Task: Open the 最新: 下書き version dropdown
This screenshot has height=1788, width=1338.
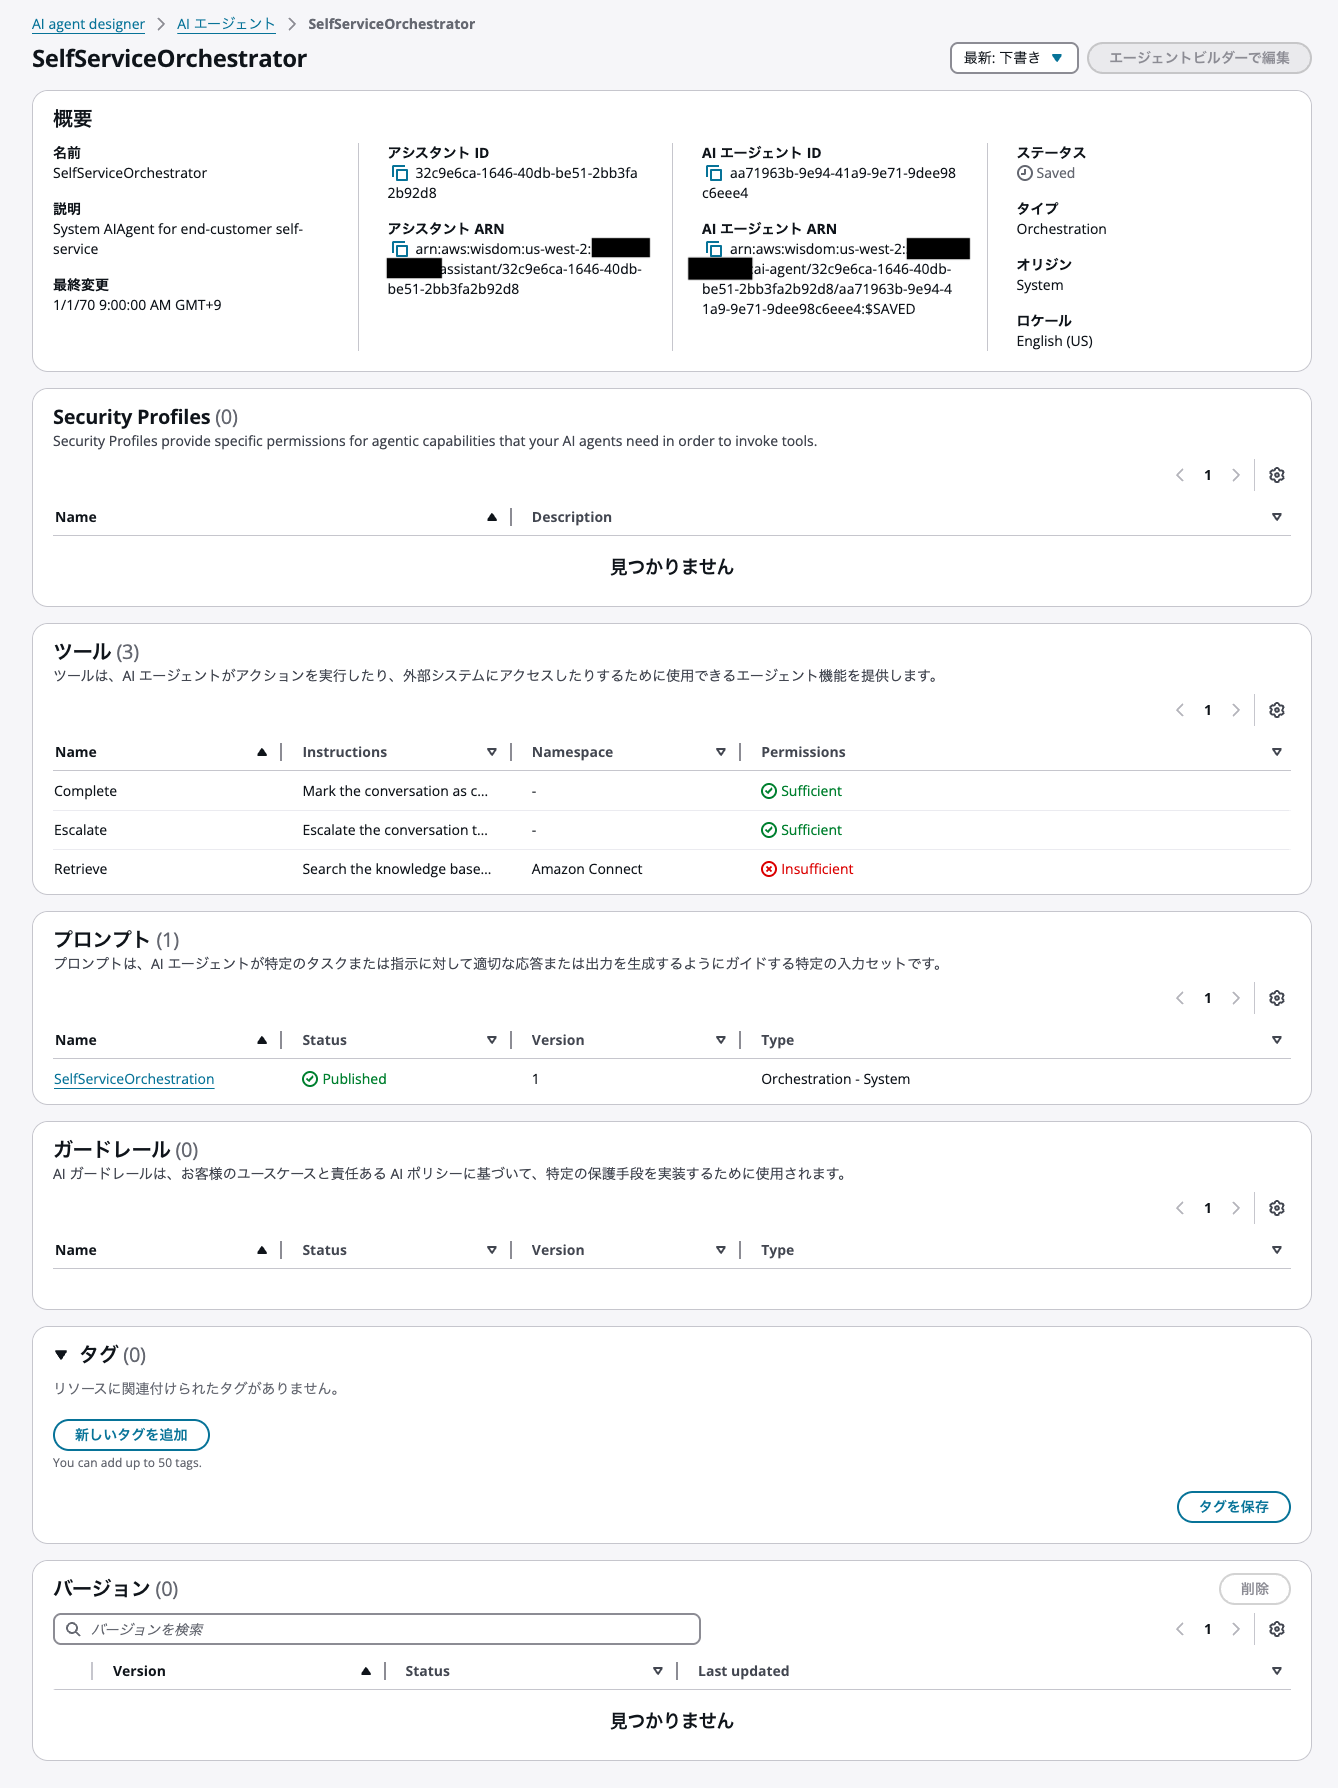Action: coord(1013,58)
